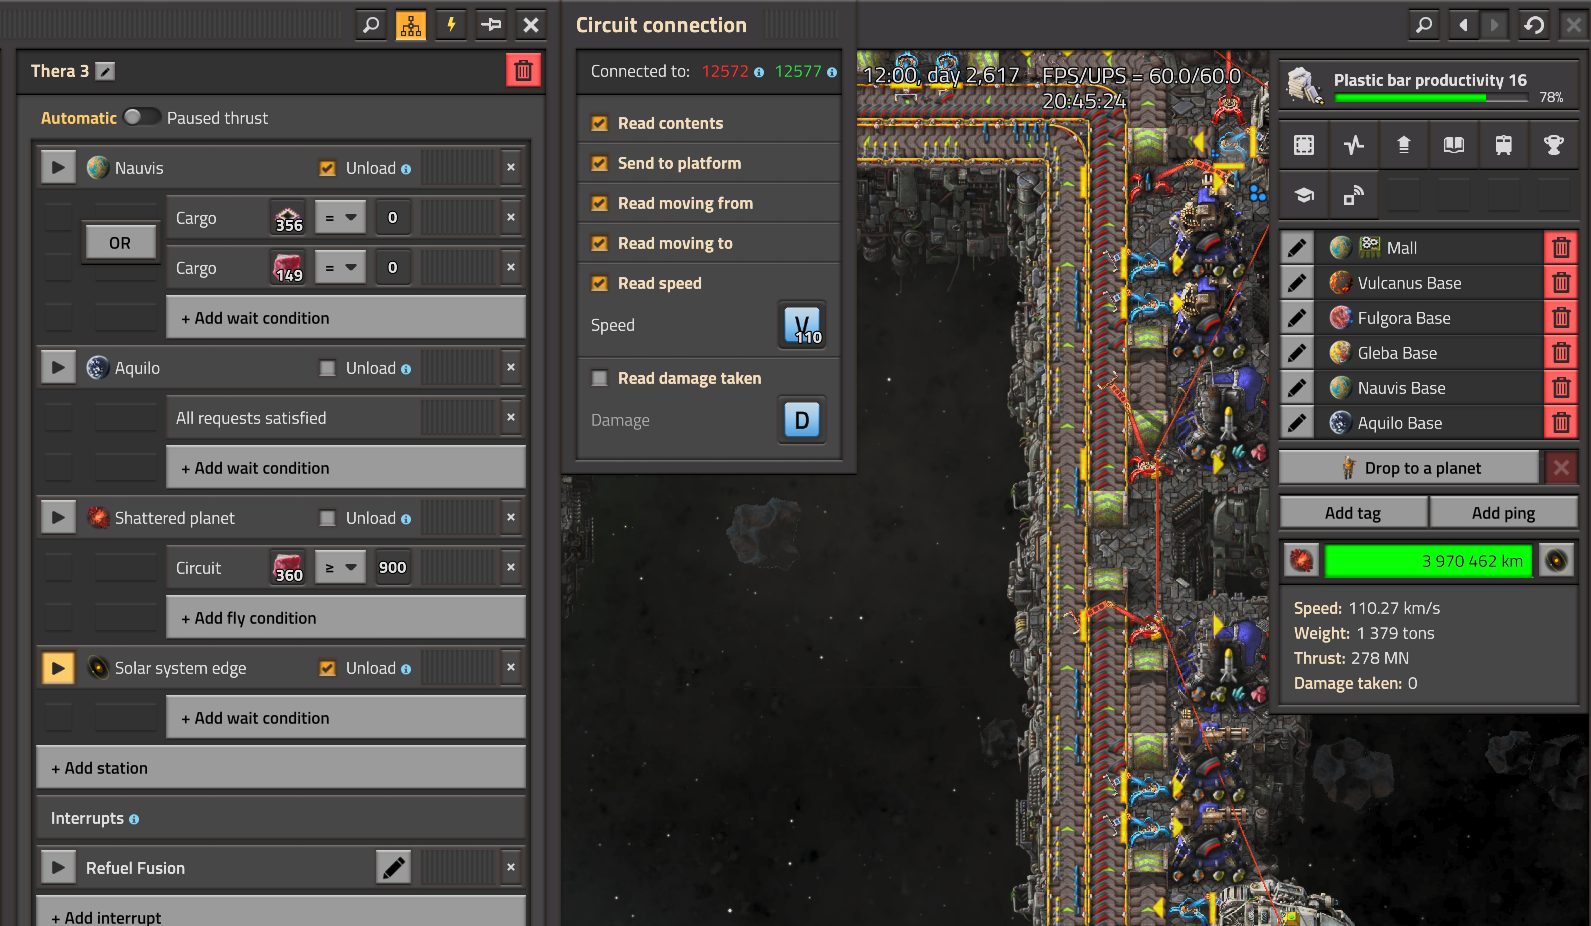This screenshot has width=1591, height=926.
Task: Click the remote signal broadcast icon
Action: click(1354, 195)
